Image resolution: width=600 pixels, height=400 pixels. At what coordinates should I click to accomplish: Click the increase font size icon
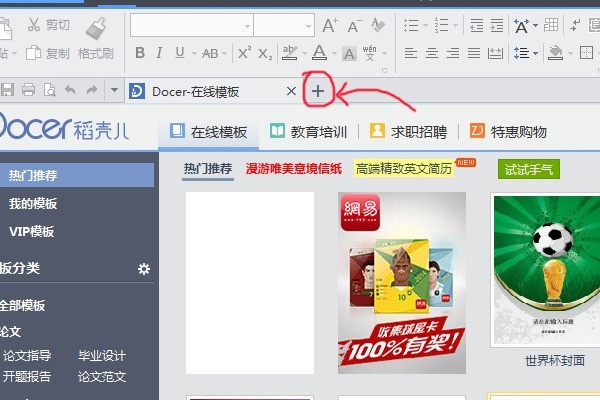point(330,25)
